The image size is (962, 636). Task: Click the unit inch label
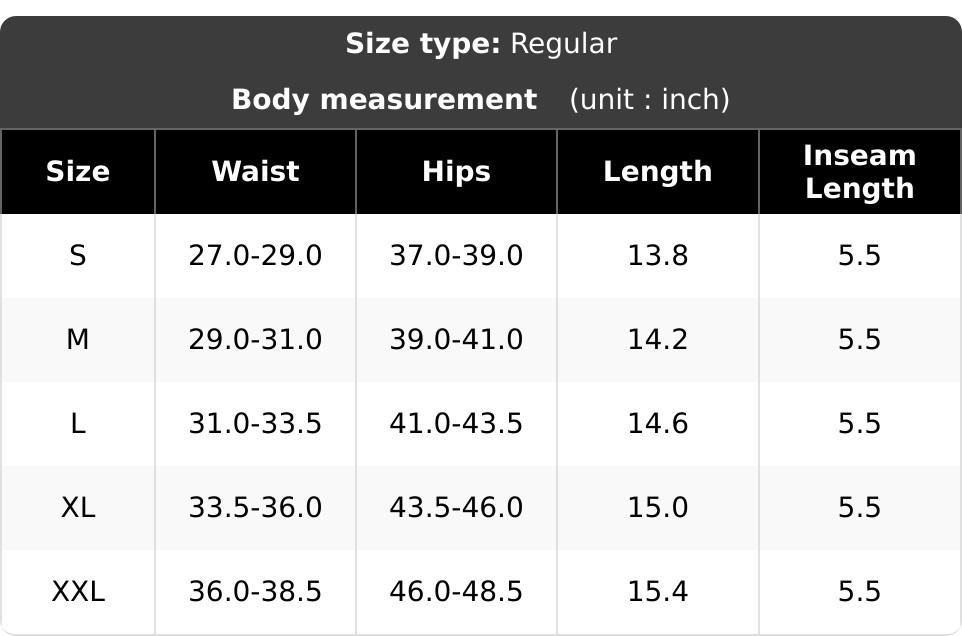point(650,99)
